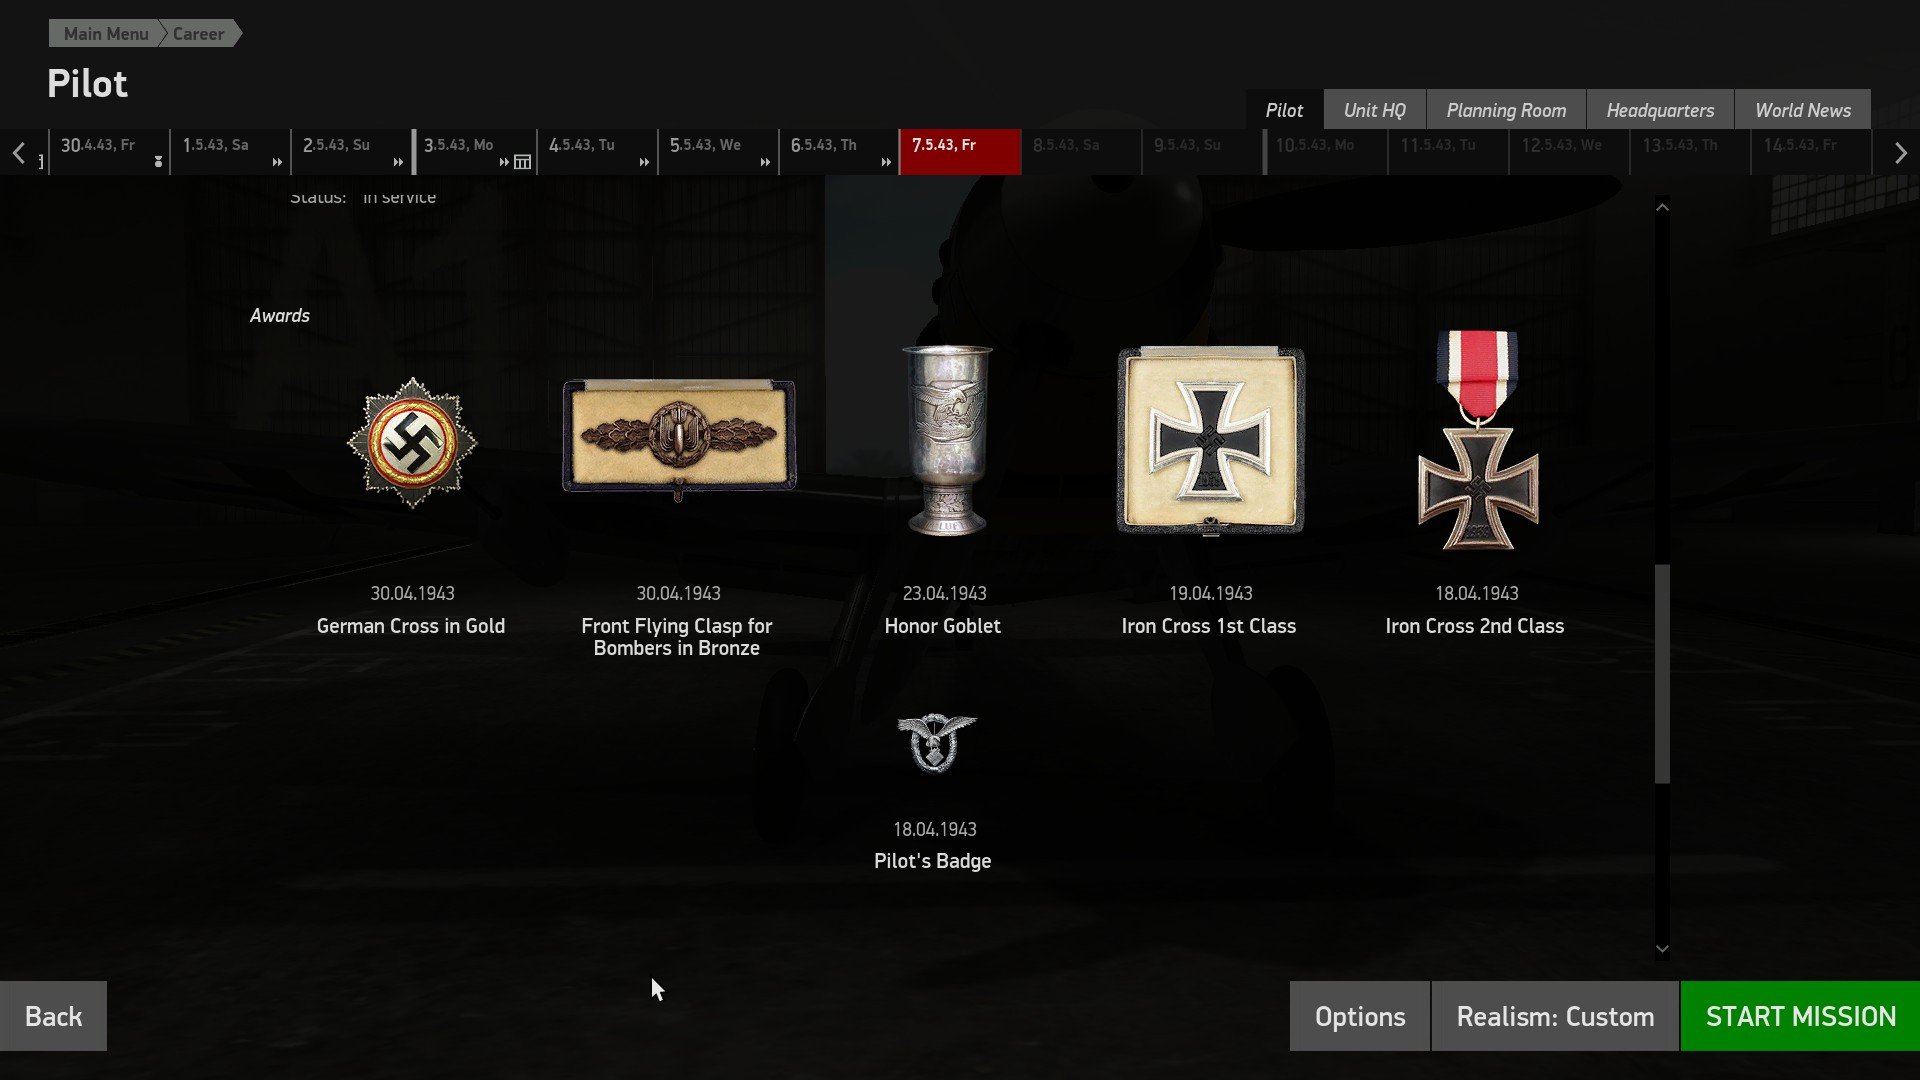Click the scroll-up arrow of awards panel
This screenshot has width=1920, height=1080.
[x=1662, y=207]
